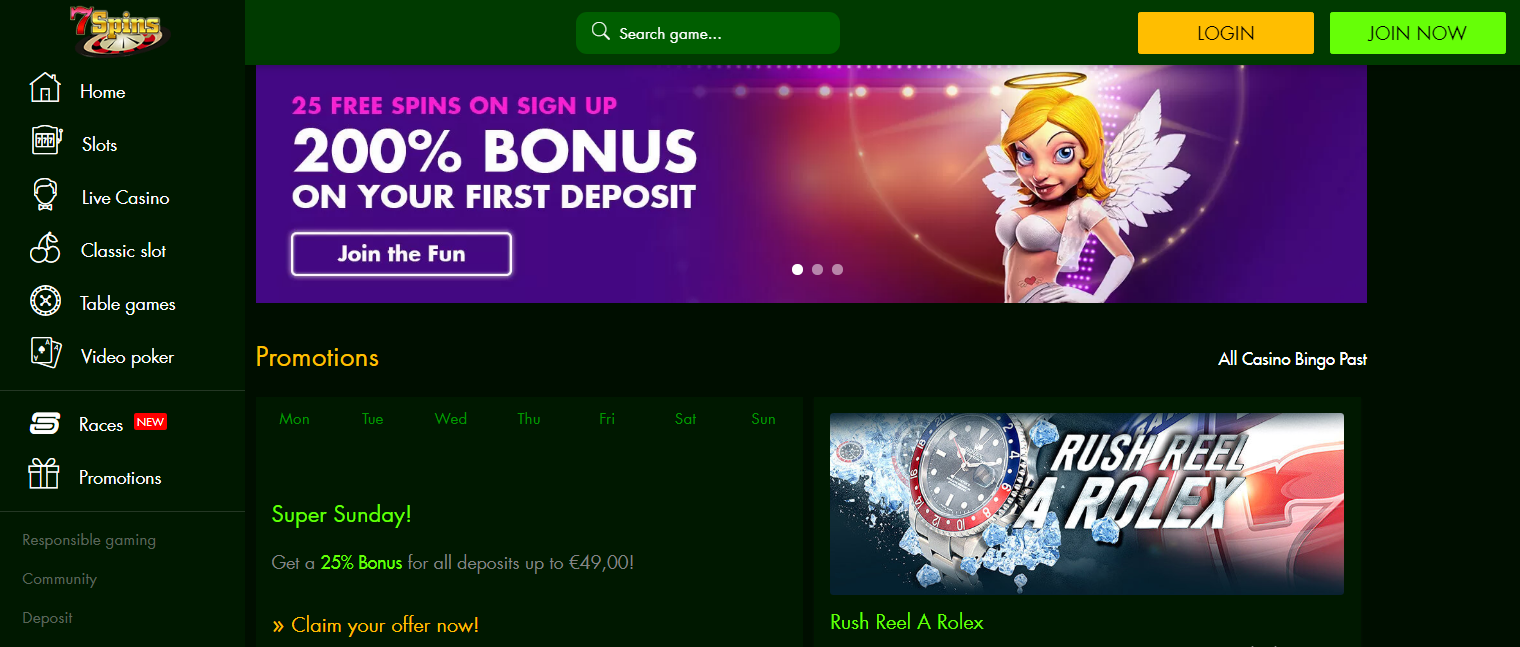Open the Promotions gift box icon

pyautogui.click(x=44, y=474)
